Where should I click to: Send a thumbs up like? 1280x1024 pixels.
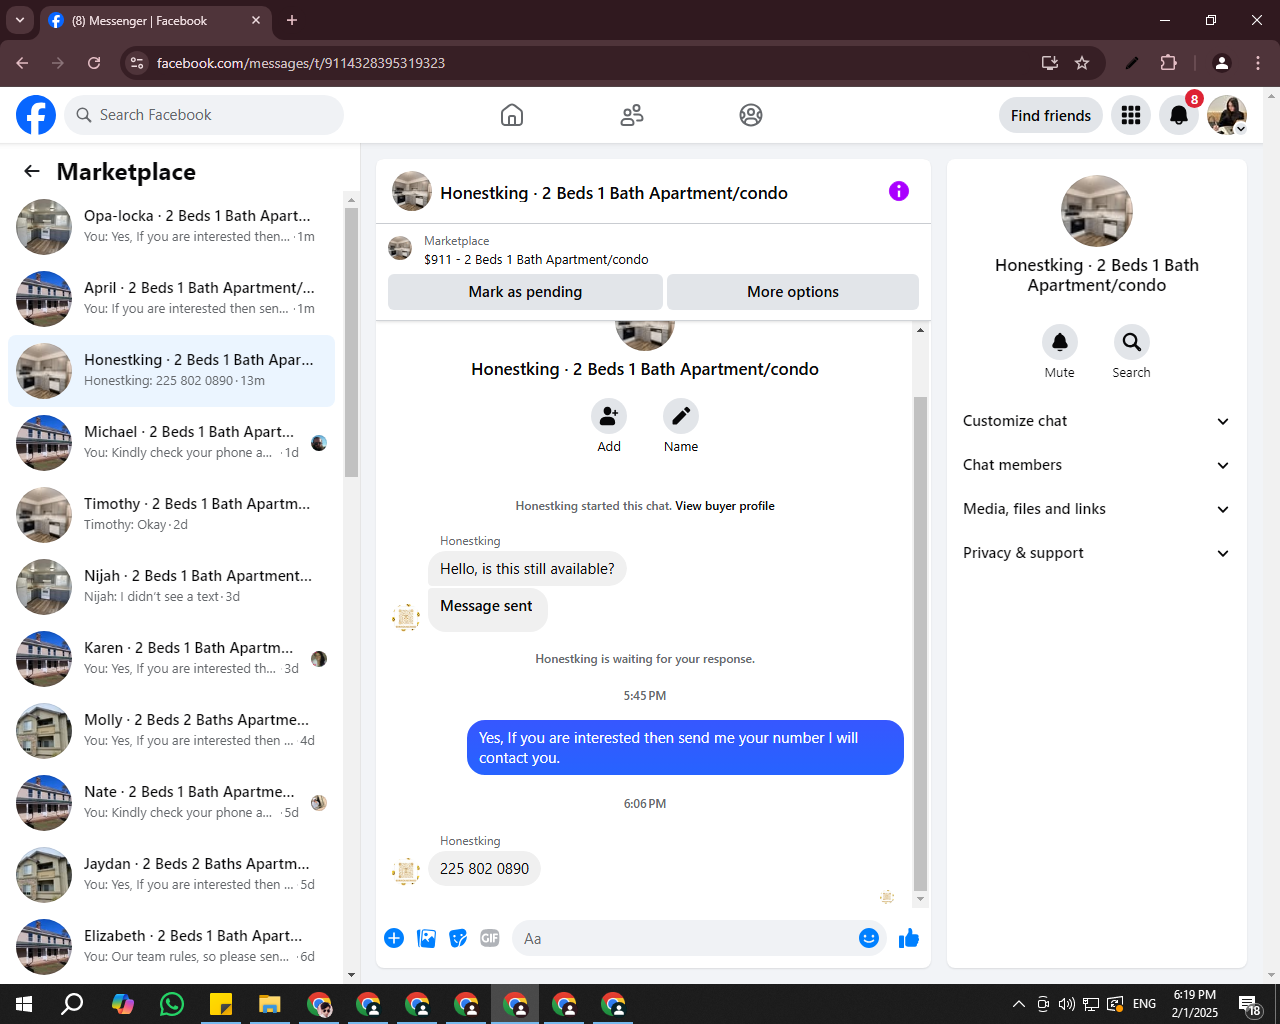(x=909, y=938)
